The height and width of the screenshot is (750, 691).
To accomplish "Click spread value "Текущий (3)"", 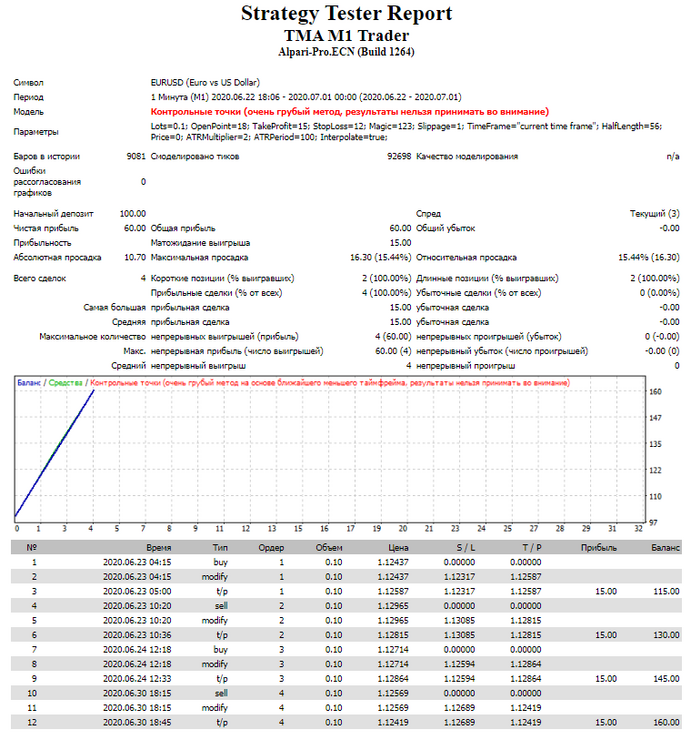I will point(654,214).
